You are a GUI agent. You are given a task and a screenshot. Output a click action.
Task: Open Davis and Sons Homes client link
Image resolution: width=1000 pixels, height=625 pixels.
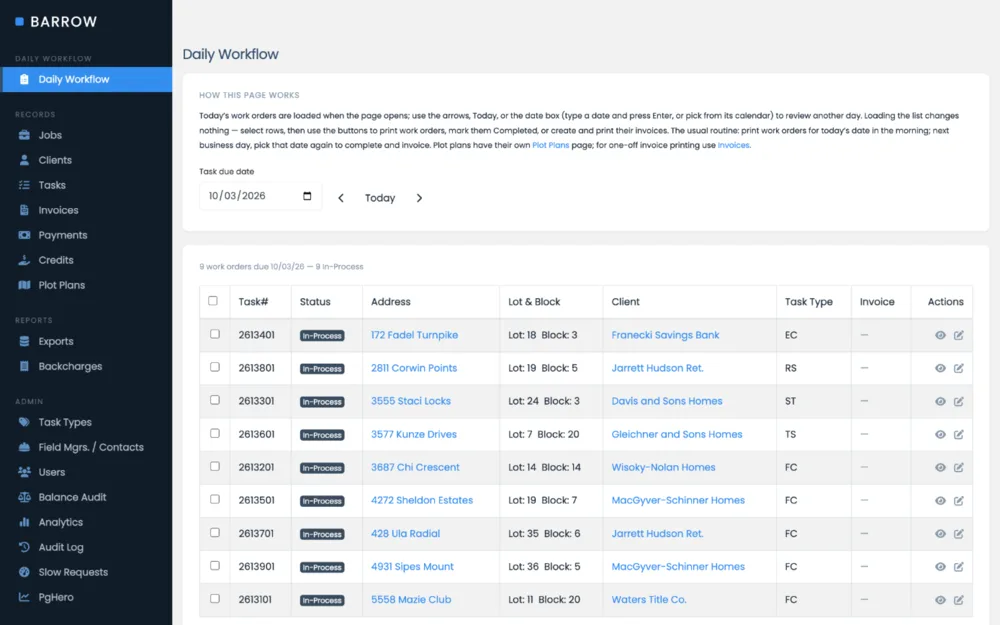667,401
